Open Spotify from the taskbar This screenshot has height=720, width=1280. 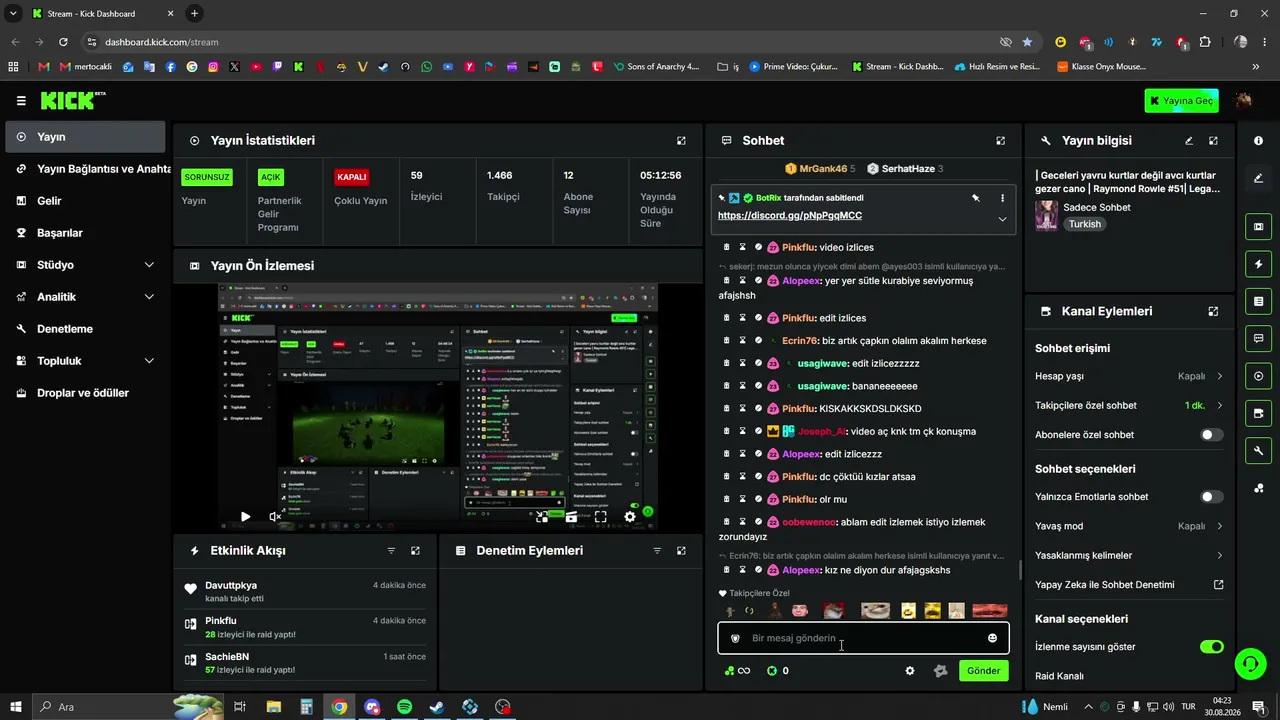tap(405, 707)
